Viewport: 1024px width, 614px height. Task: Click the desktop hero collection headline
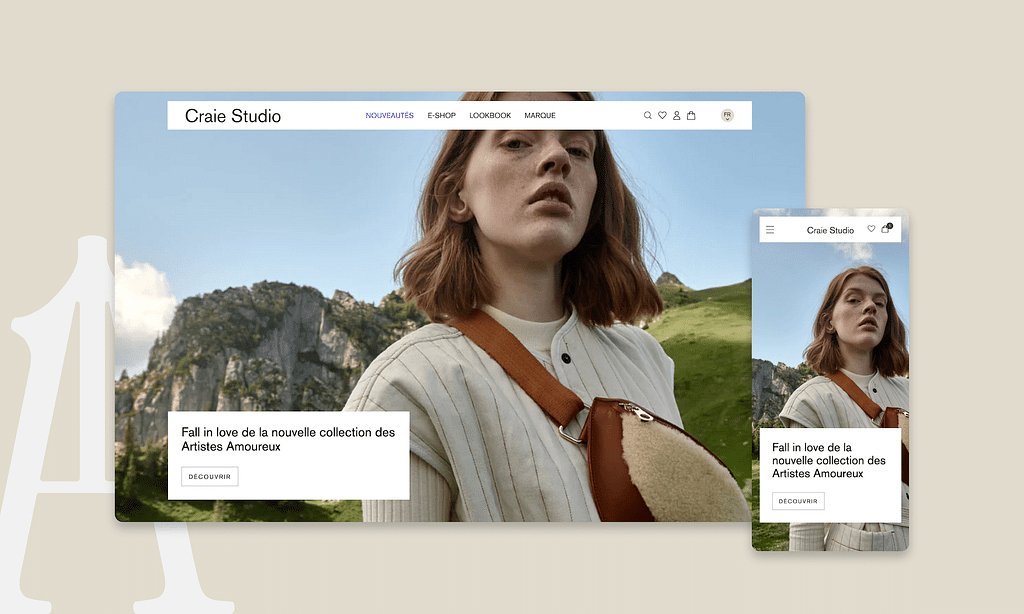(288, 439)
